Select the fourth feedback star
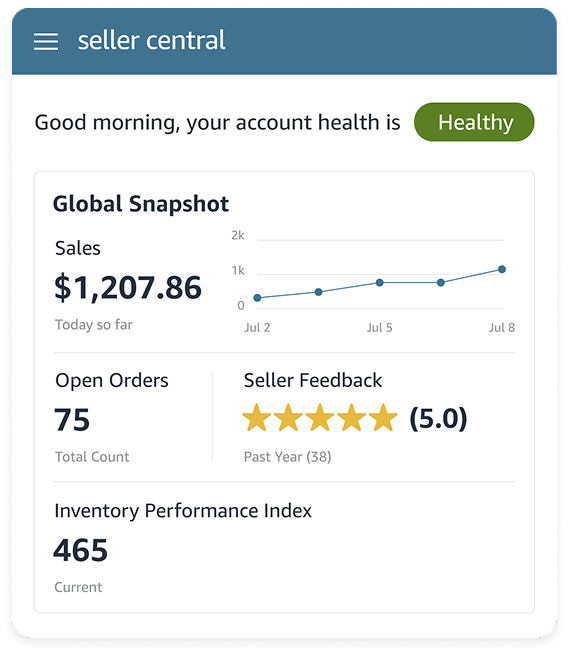Screen dimensions: 569x654 pos(352,418)
